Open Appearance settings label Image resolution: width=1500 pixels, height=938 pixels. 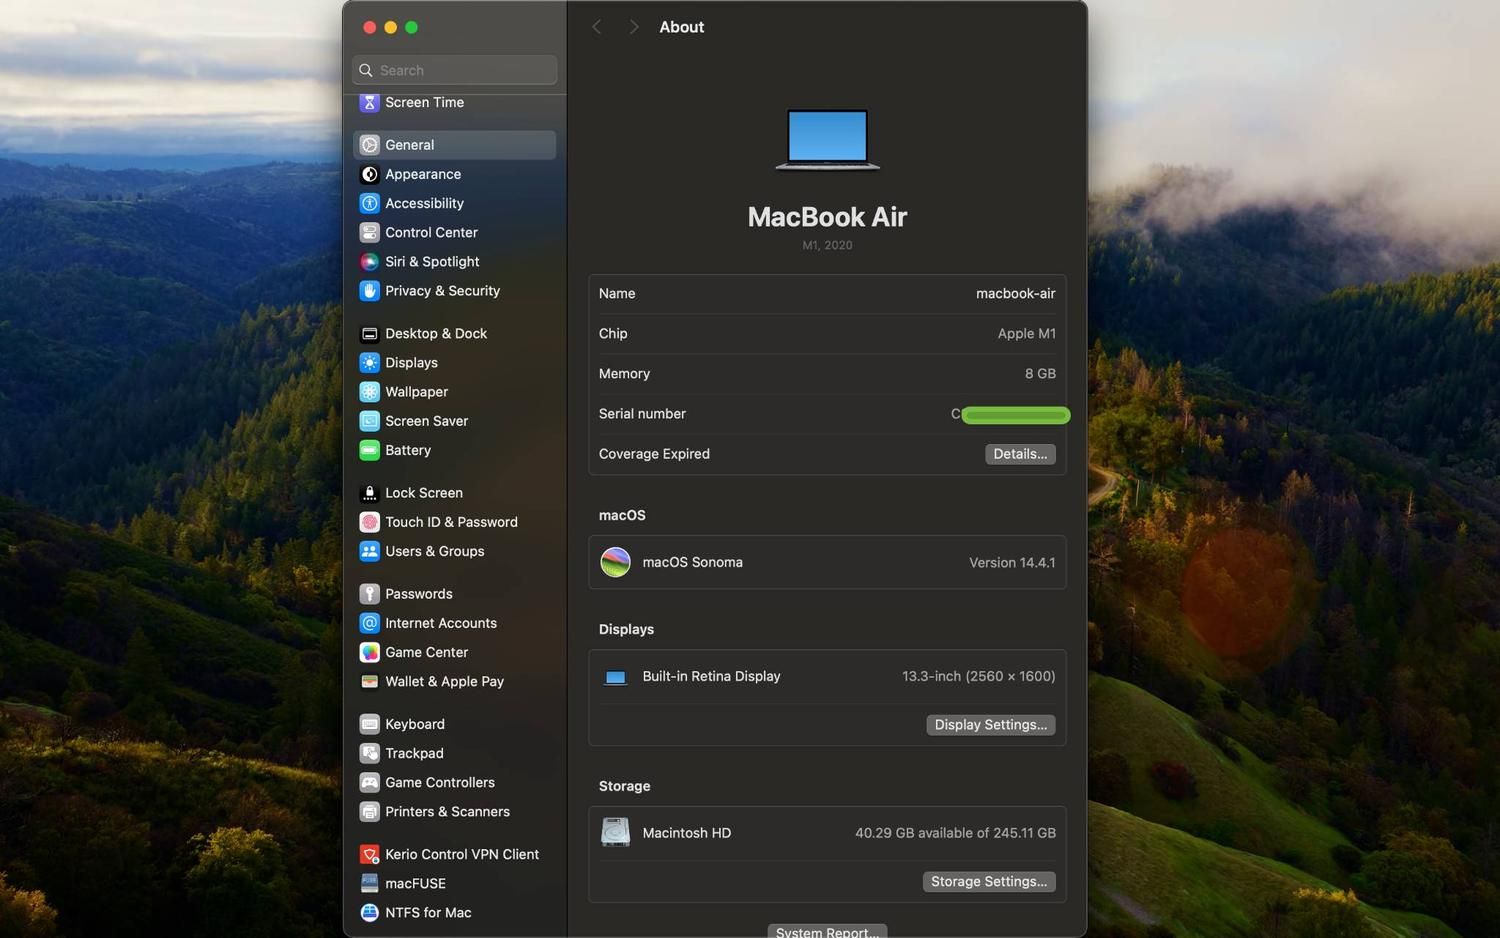[423, 174]
